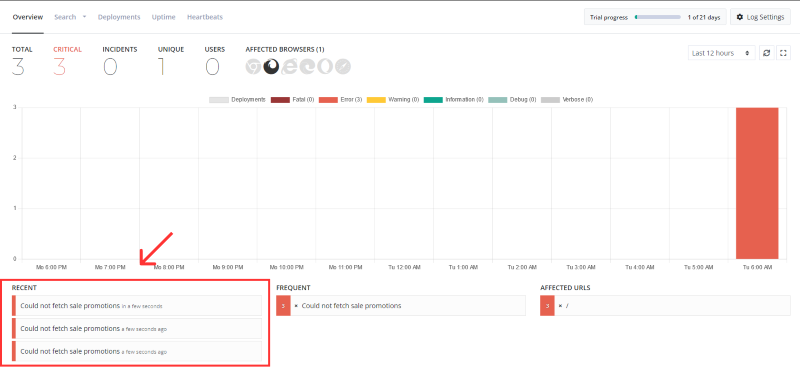
Task: Click the red count badge beside the affected URL
Action: [547, 306]
